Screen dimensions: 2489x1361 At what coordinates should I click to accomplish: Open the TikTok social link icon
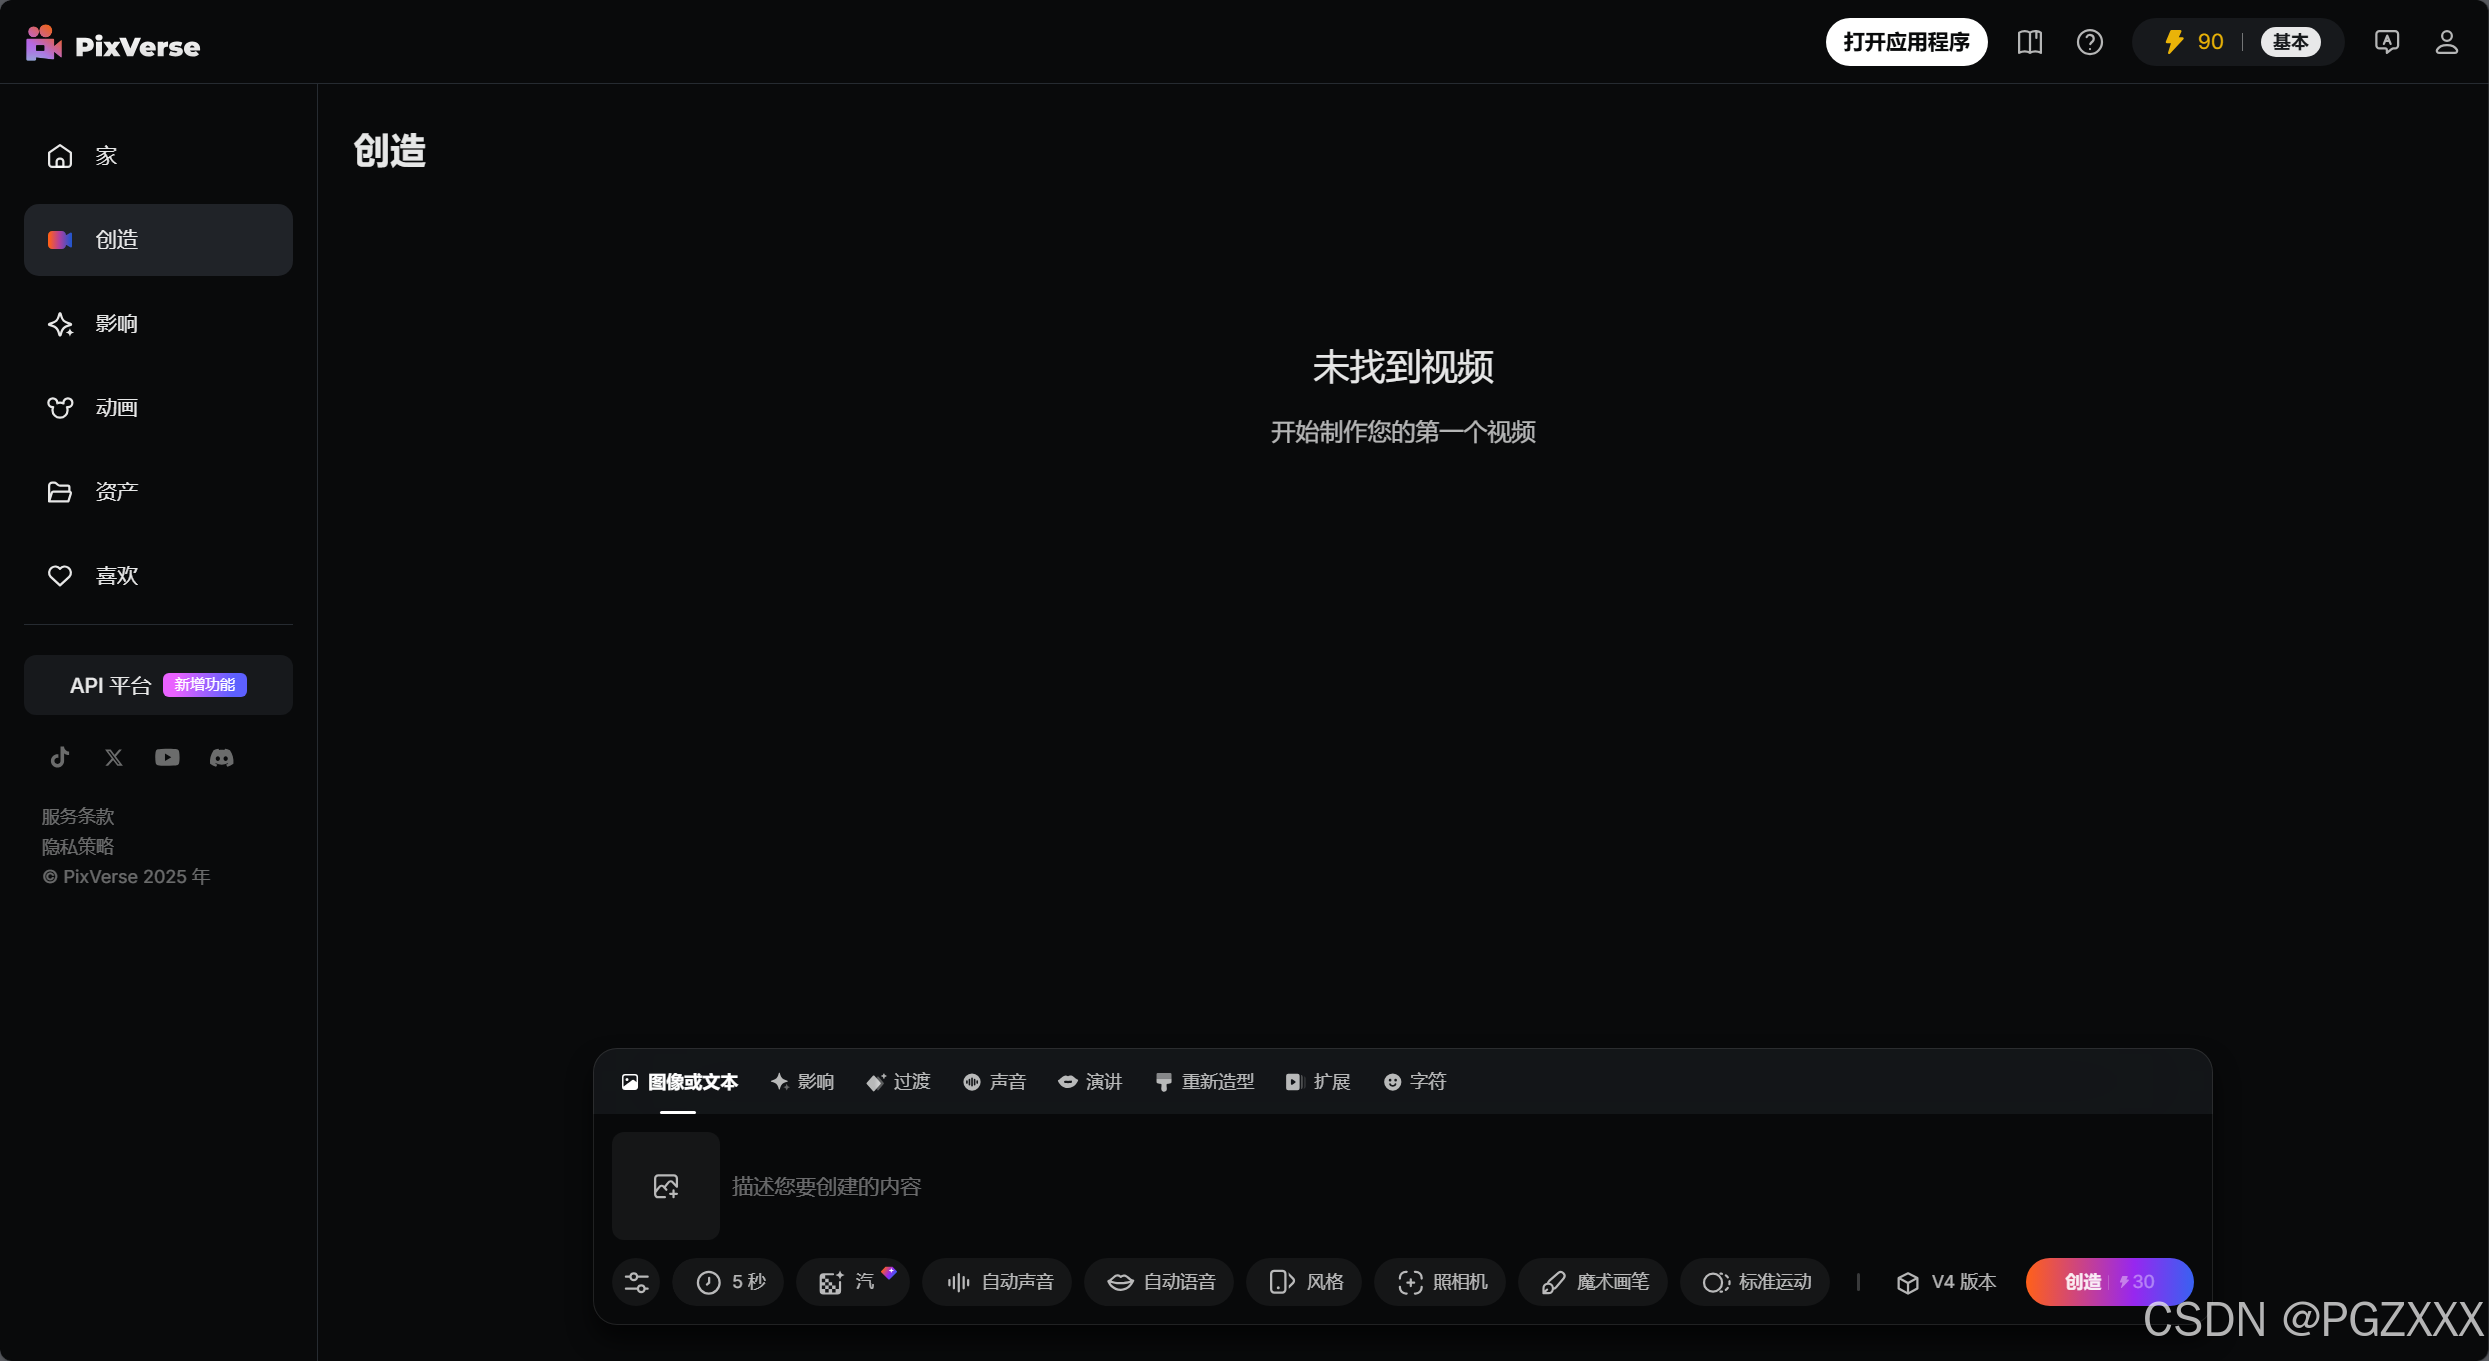60,757
